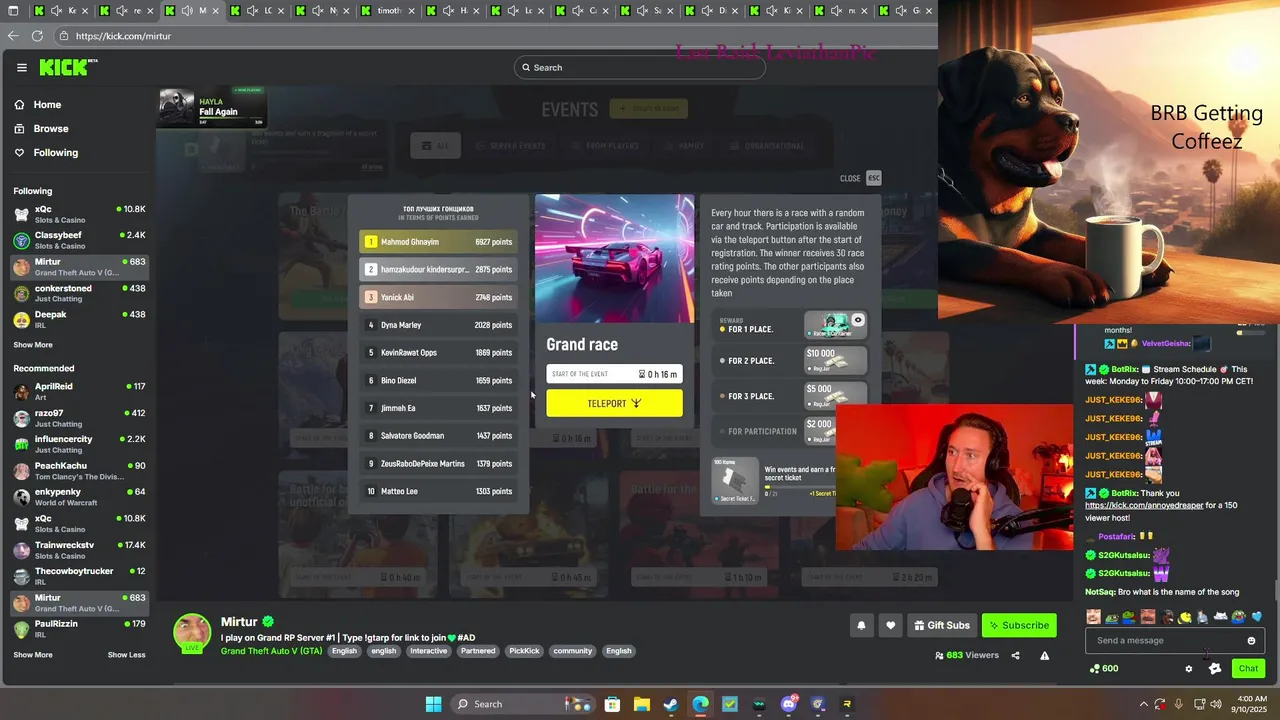Viewport: 1280px width, 720px height.
Task: Reload the page with the refresh icon
Action: [37, 35]
